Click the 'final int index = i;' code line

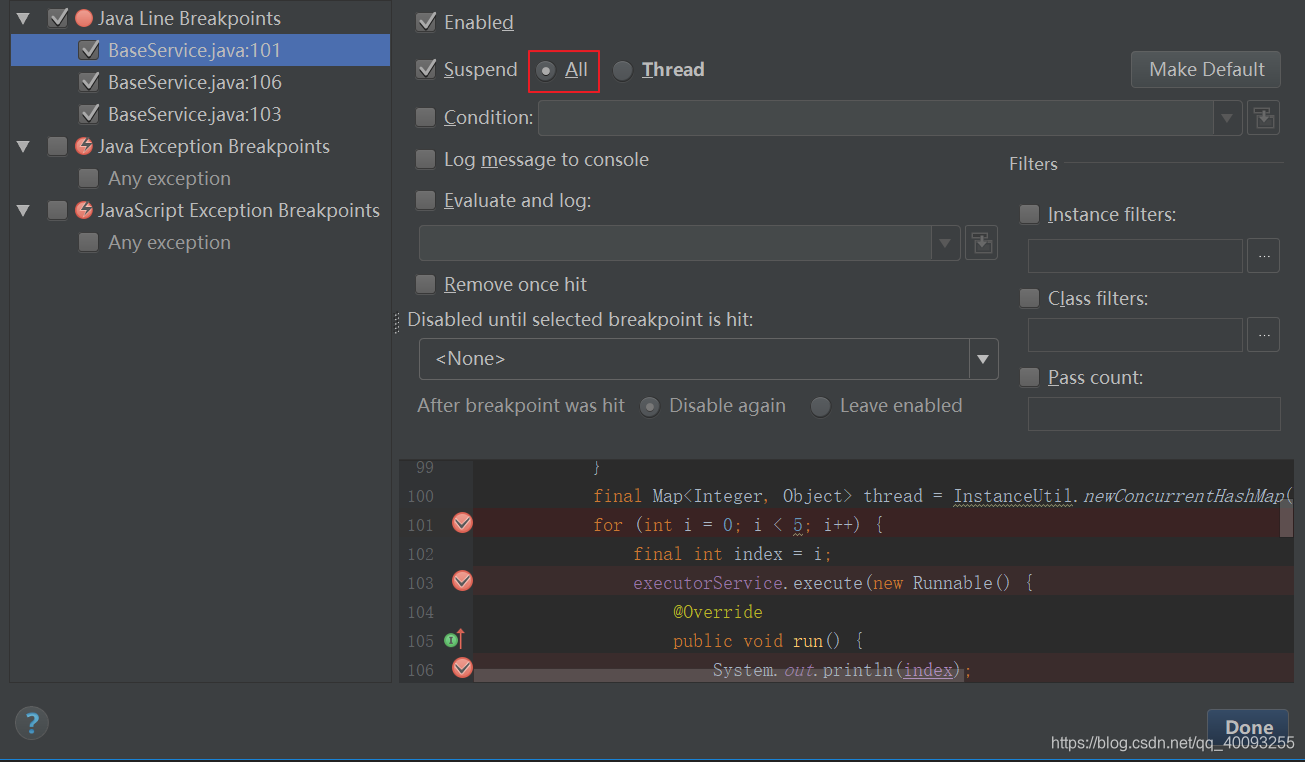point(732,554)
